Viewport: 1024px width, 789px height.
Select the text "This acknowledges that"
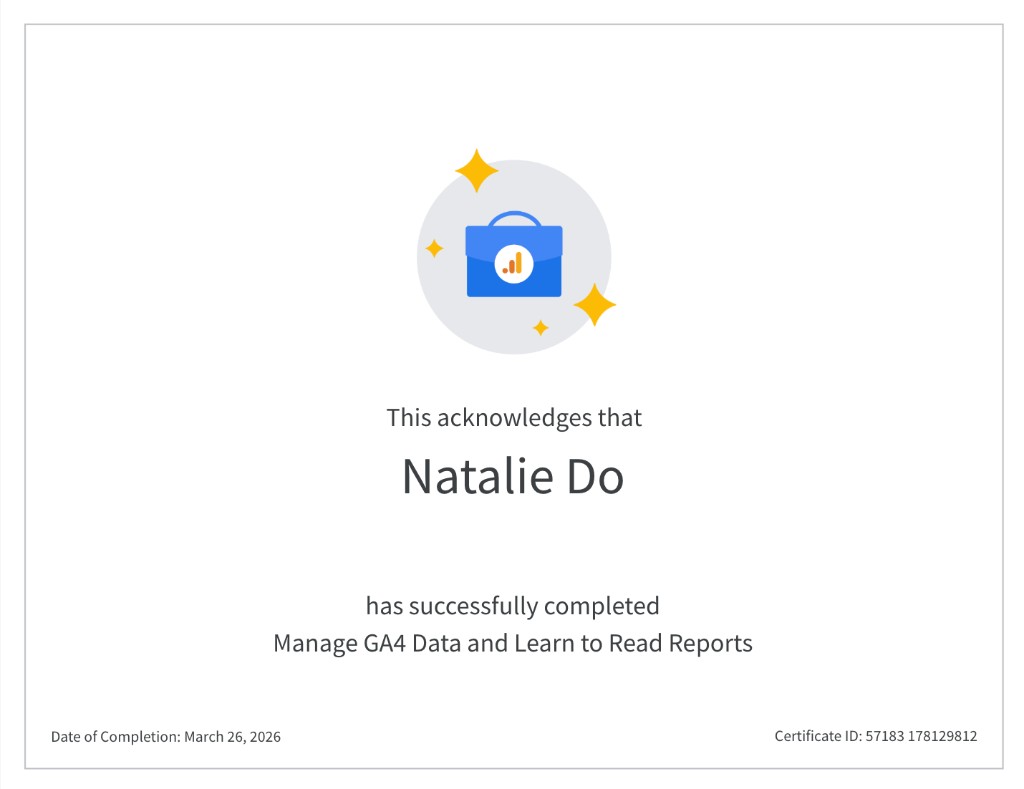[x=514, y=418]
